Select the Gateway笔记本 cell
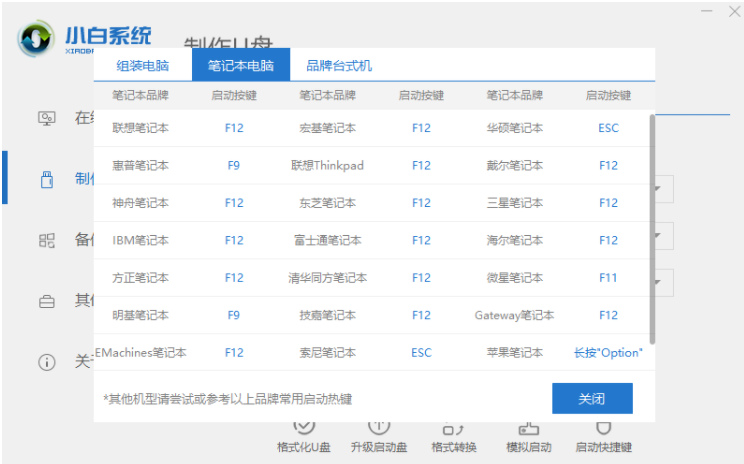The image size is (744, 464). pyautogui.click(x=514, y=316)
